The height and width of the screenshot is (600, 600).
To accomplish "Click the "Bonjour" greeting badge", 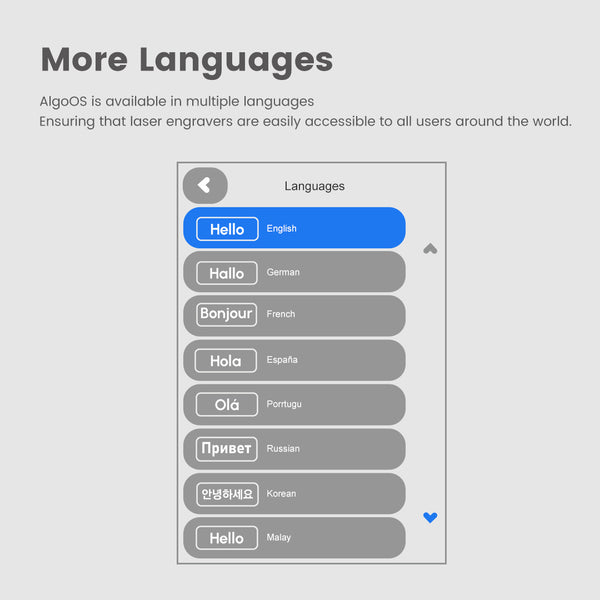I will tap(226, 314).
